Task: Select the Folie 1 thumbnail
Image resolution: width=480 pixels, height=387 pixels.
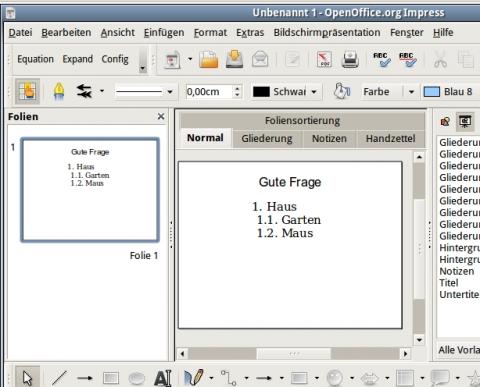Action: [90, 190]
